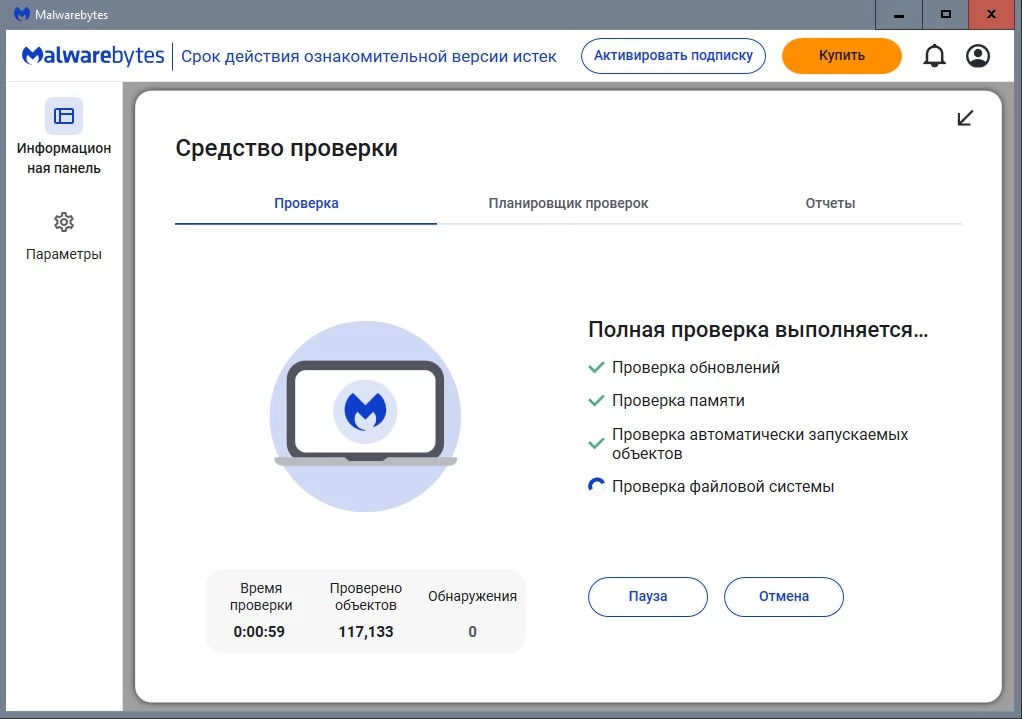Click the Malwarebytes logo in header
Image resolution: width=1022 pixels, height=719 pixels.
click(93, 56)
